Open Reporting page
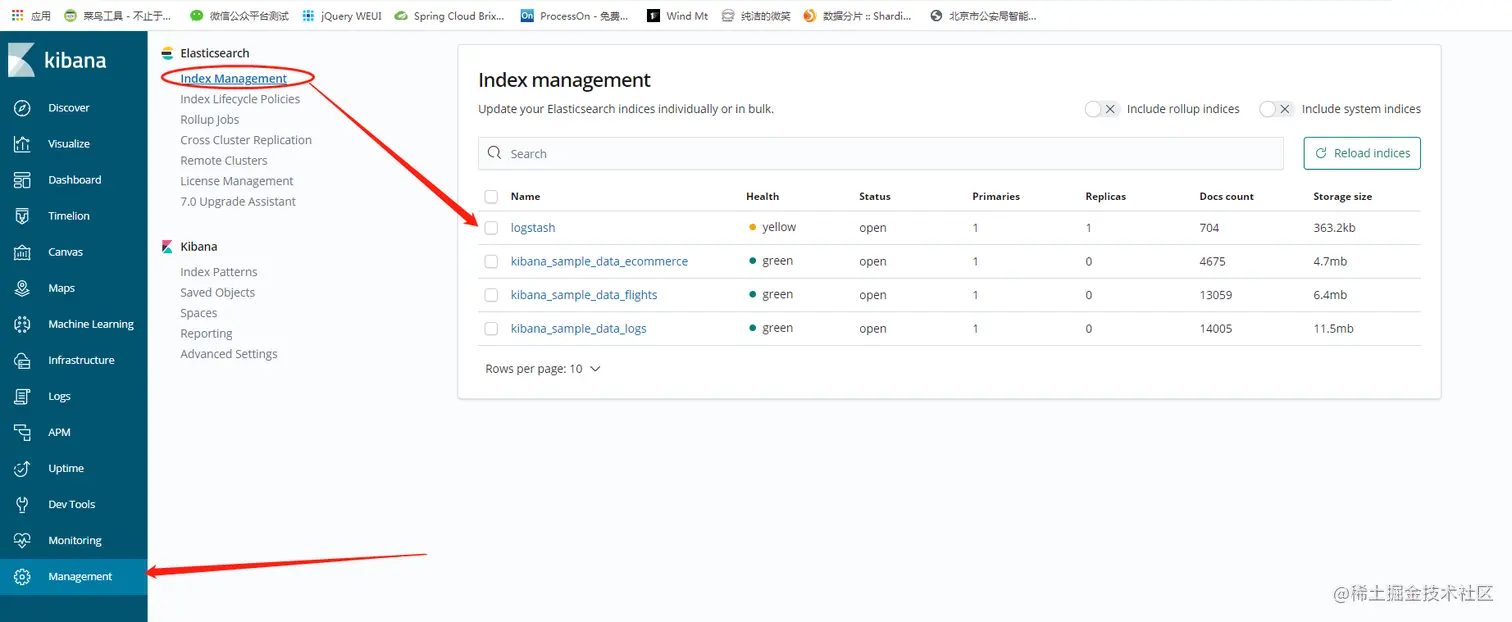Screen dimensions: 1512x622 pyautogui.click(x=206, y=334)
